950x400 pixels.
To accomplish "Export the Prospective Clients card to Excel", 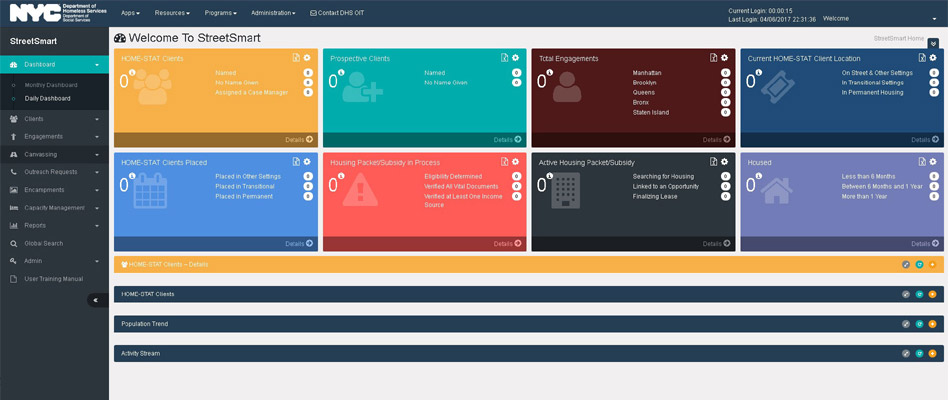I will (x=504, y=58).
